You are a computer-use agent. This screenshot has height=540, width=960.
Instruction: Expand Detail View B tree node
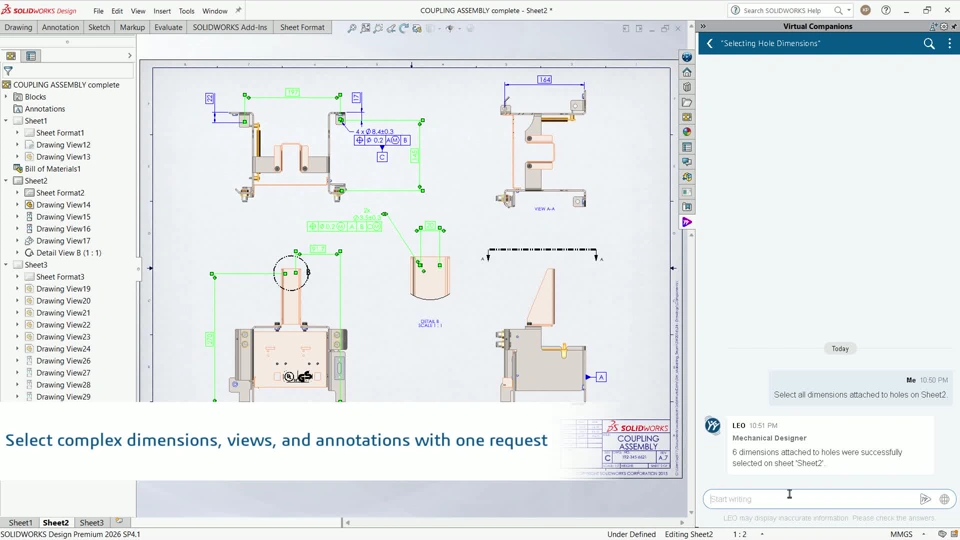(17, 252)
